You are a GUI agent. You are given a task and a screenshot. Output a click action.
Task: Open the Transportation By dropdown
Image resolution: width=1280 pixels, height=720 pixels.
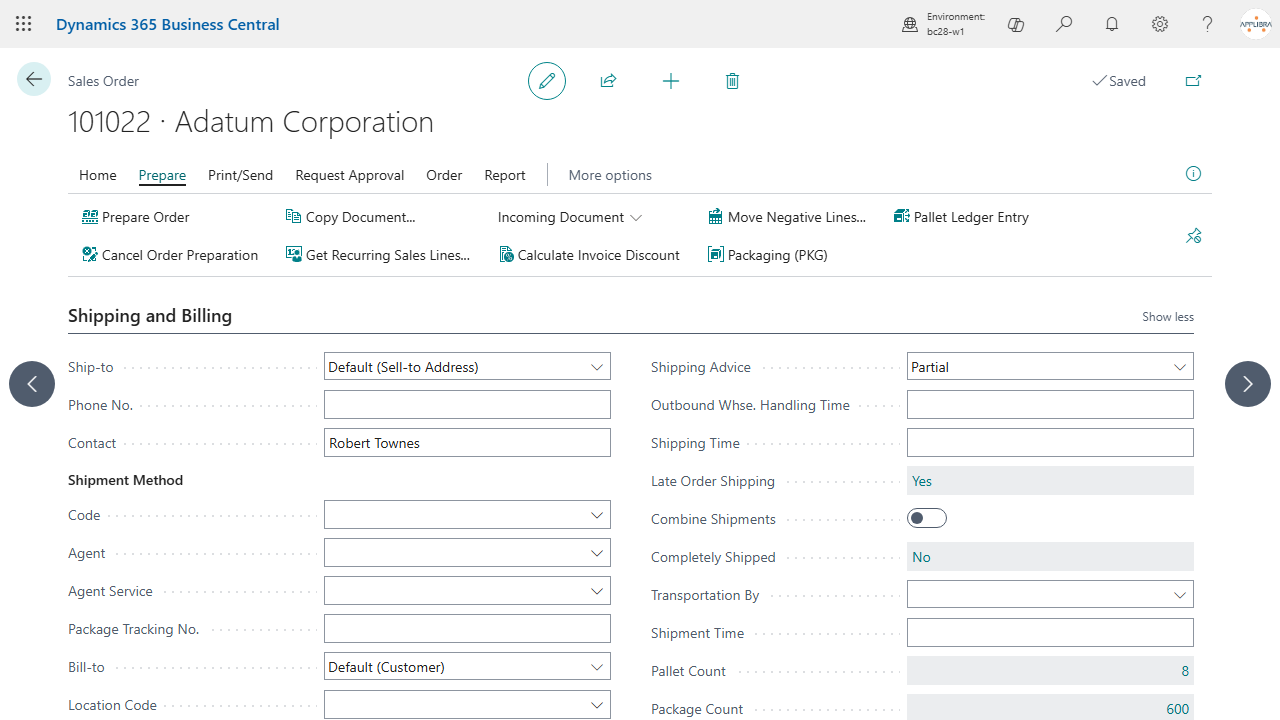click(1180, 595)
